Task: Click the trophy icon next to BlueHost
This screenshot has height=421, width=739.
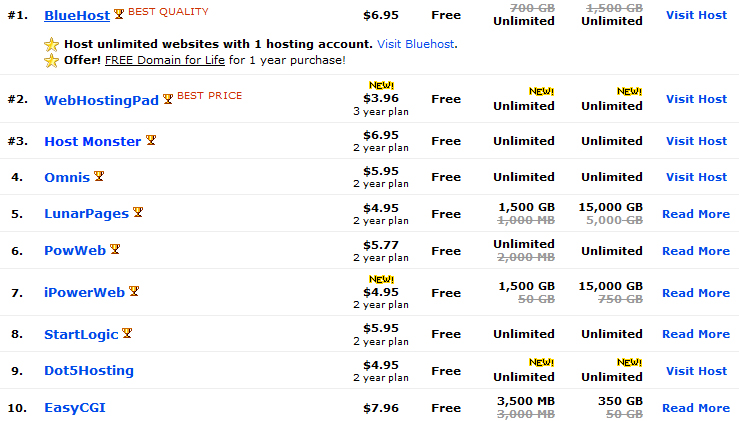Action: coord(119,15)
